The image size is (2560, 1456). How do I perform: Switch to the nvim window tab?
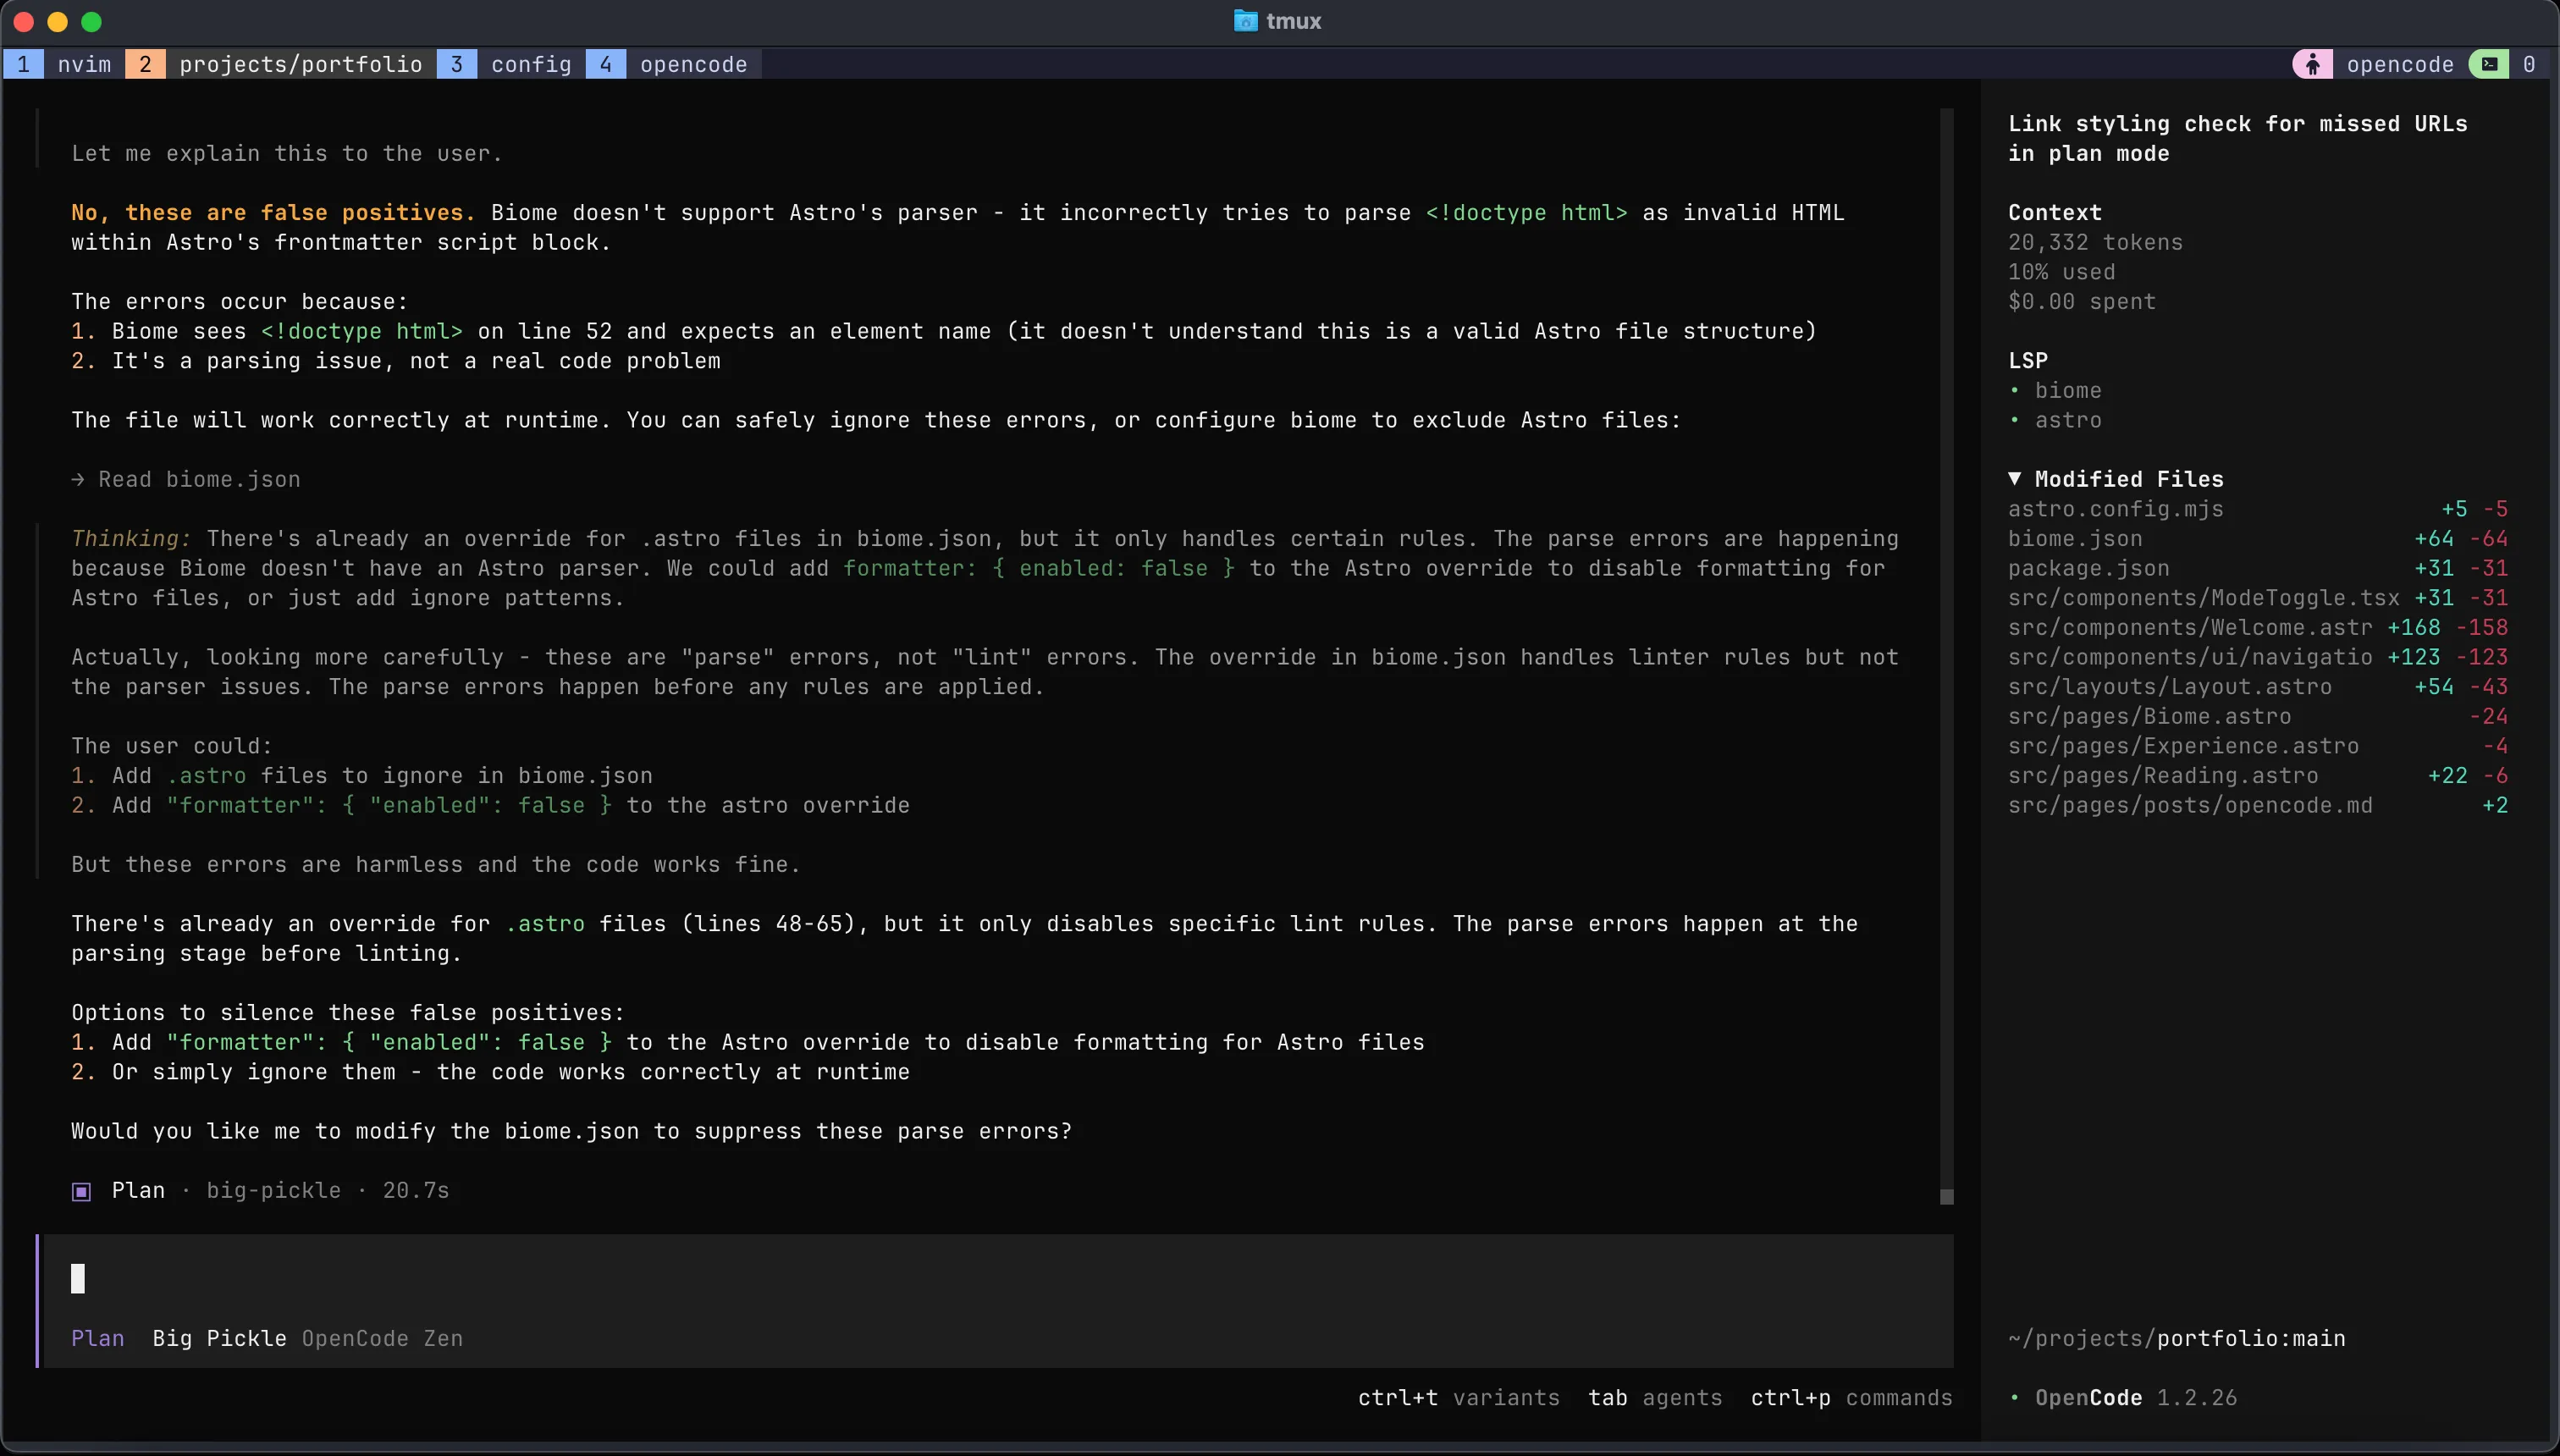[x=83, y=63]
